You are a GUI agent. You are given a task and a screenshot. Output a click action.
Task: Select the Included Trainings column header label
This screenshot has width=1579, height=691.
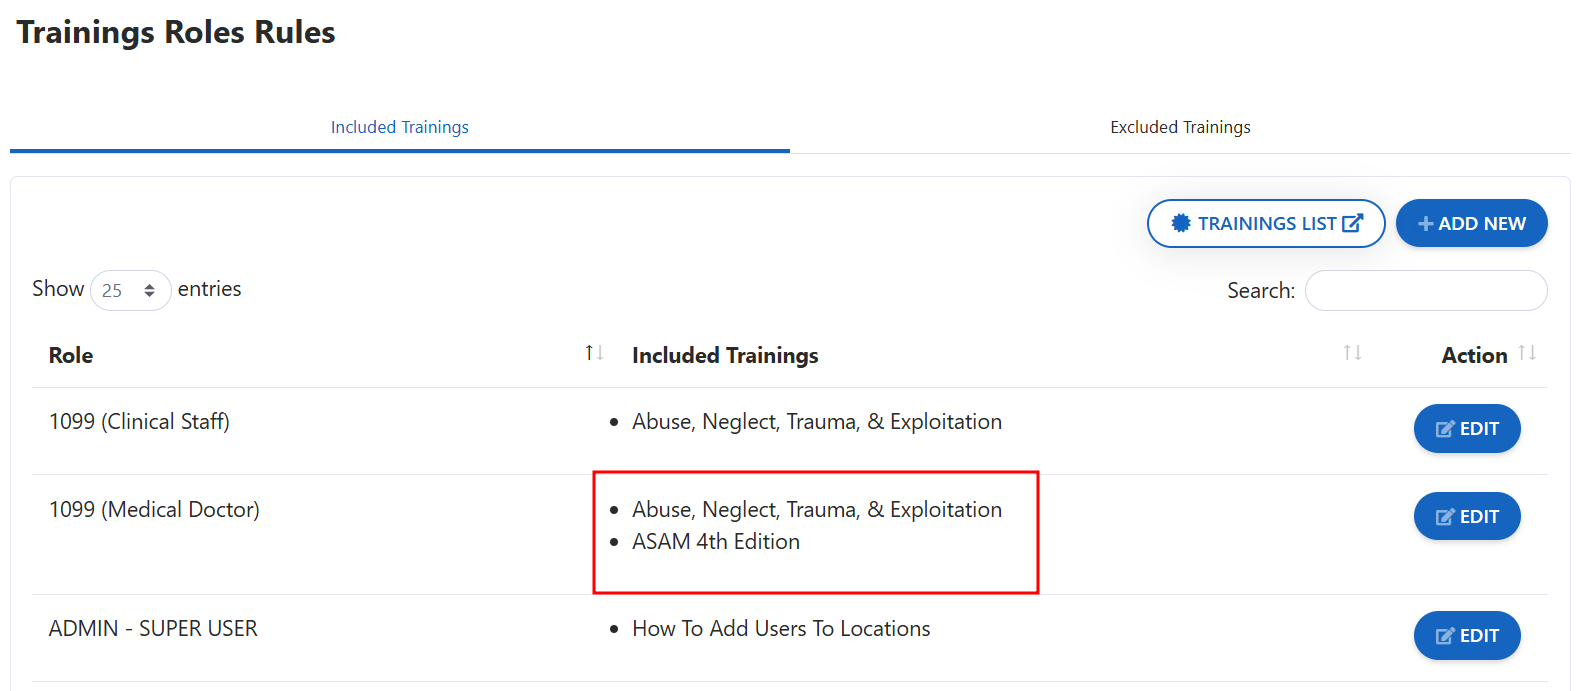[725, 355]
